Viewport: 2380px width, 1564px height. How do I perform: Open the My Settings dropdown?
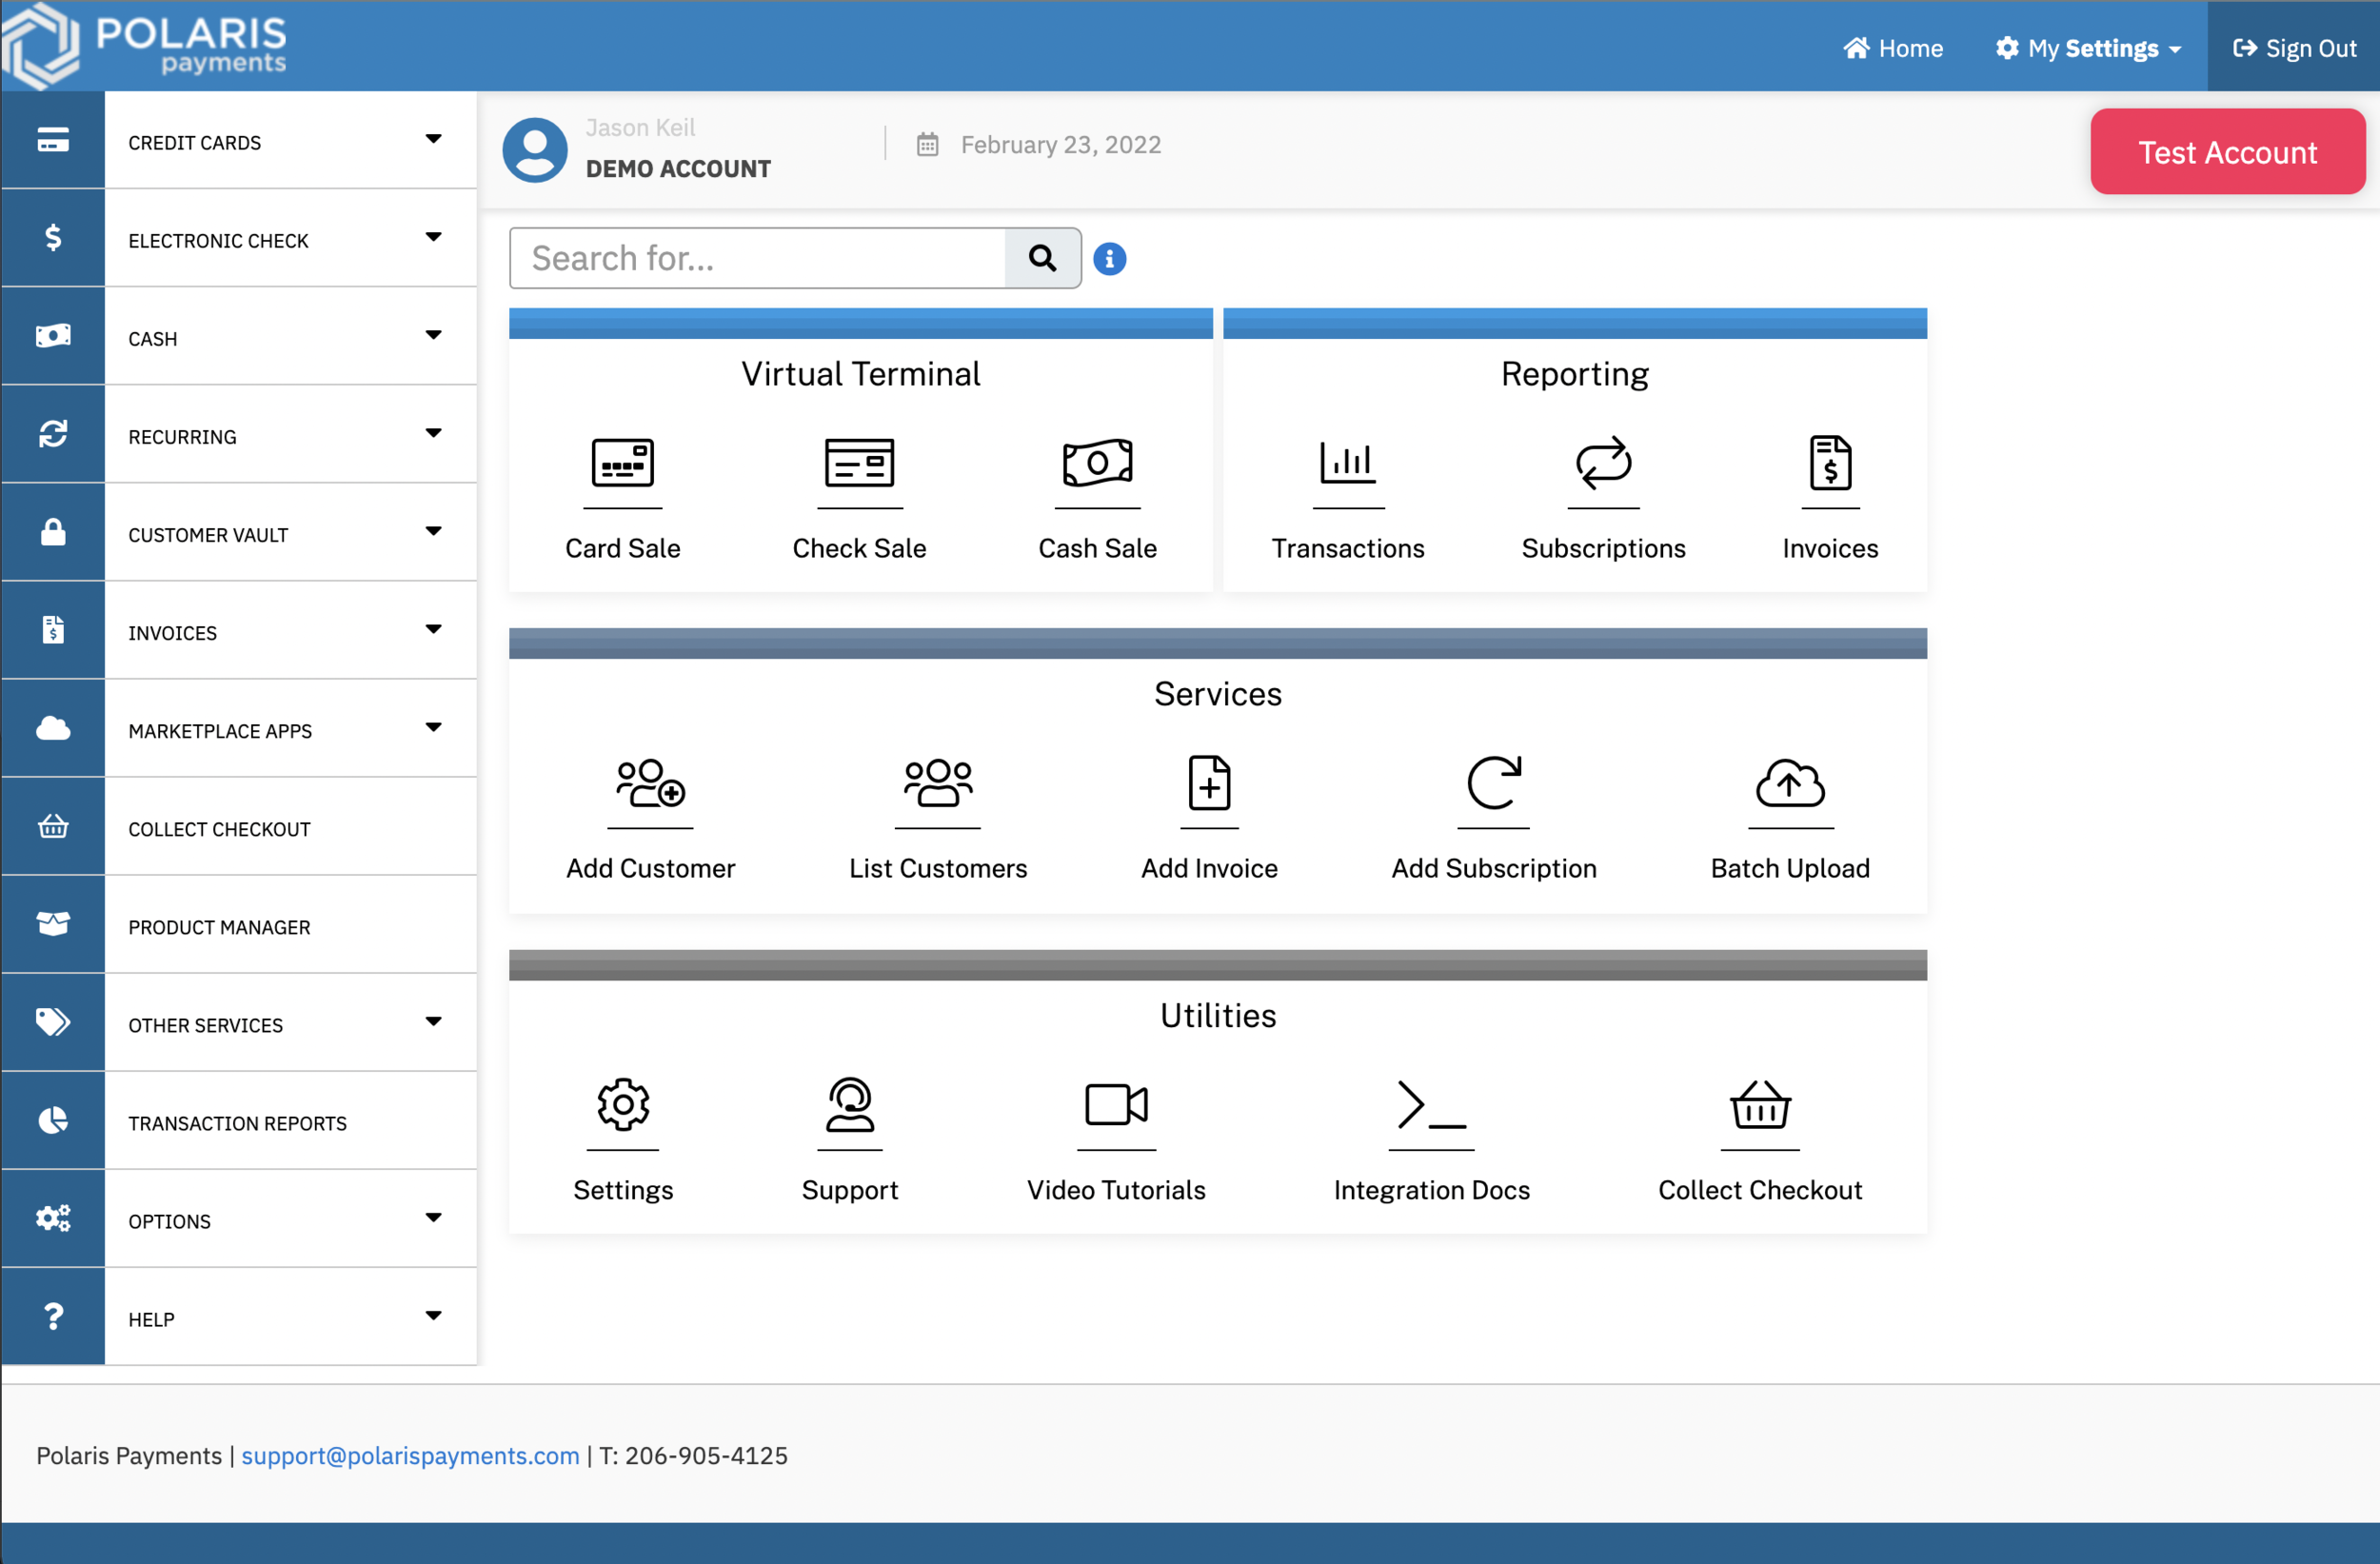point(2088,48)
